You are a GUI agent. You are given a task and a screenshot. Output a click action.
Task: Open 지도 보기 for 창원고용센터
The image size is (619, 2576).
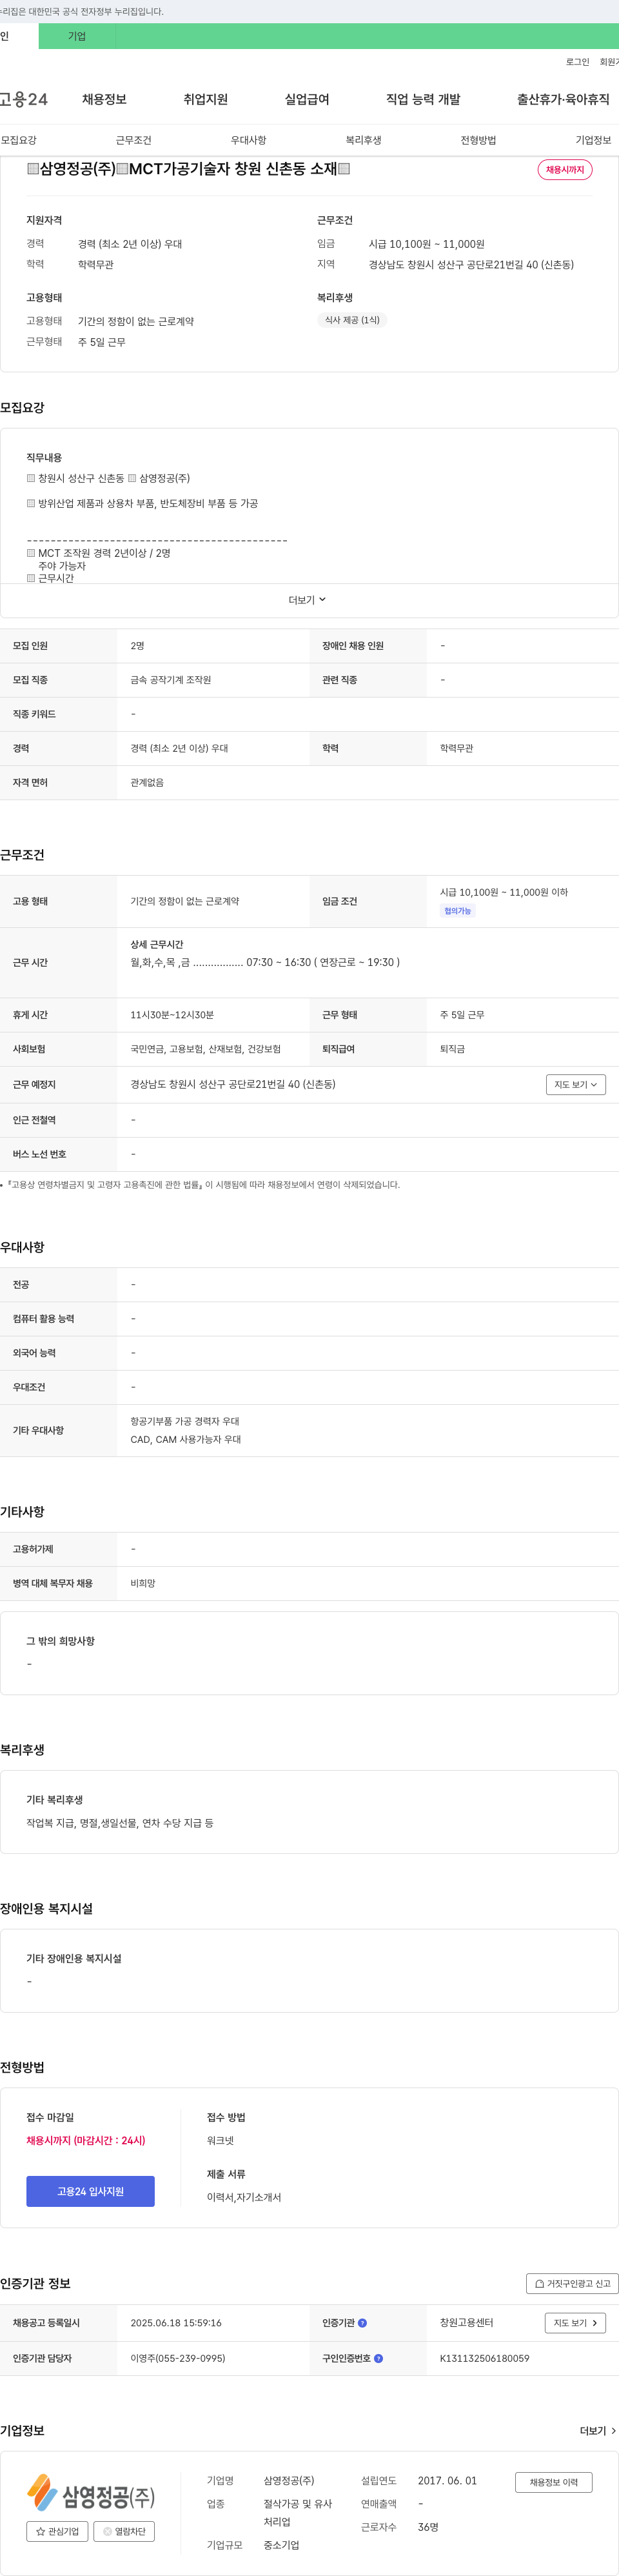coord(575,2323)
